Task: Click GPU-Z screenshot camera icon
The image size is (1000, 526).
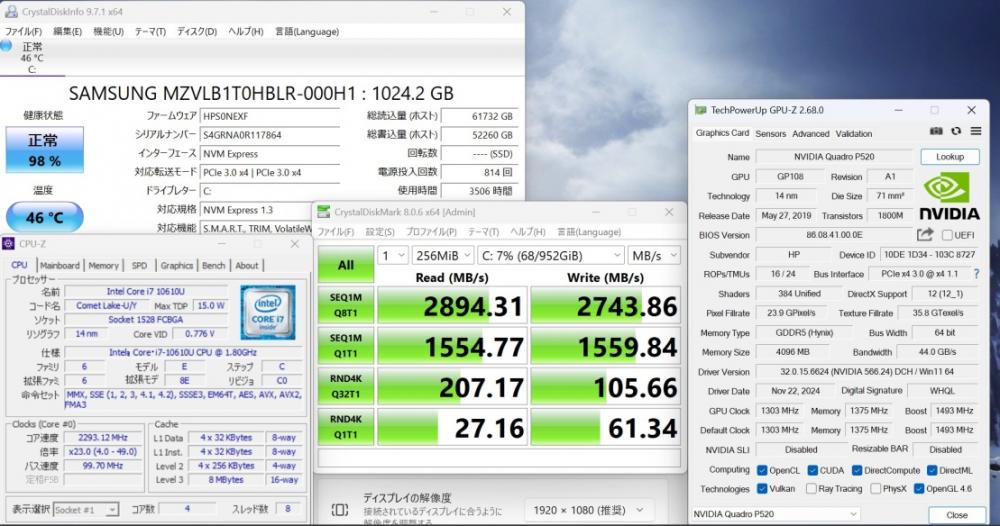Action: 936,131
